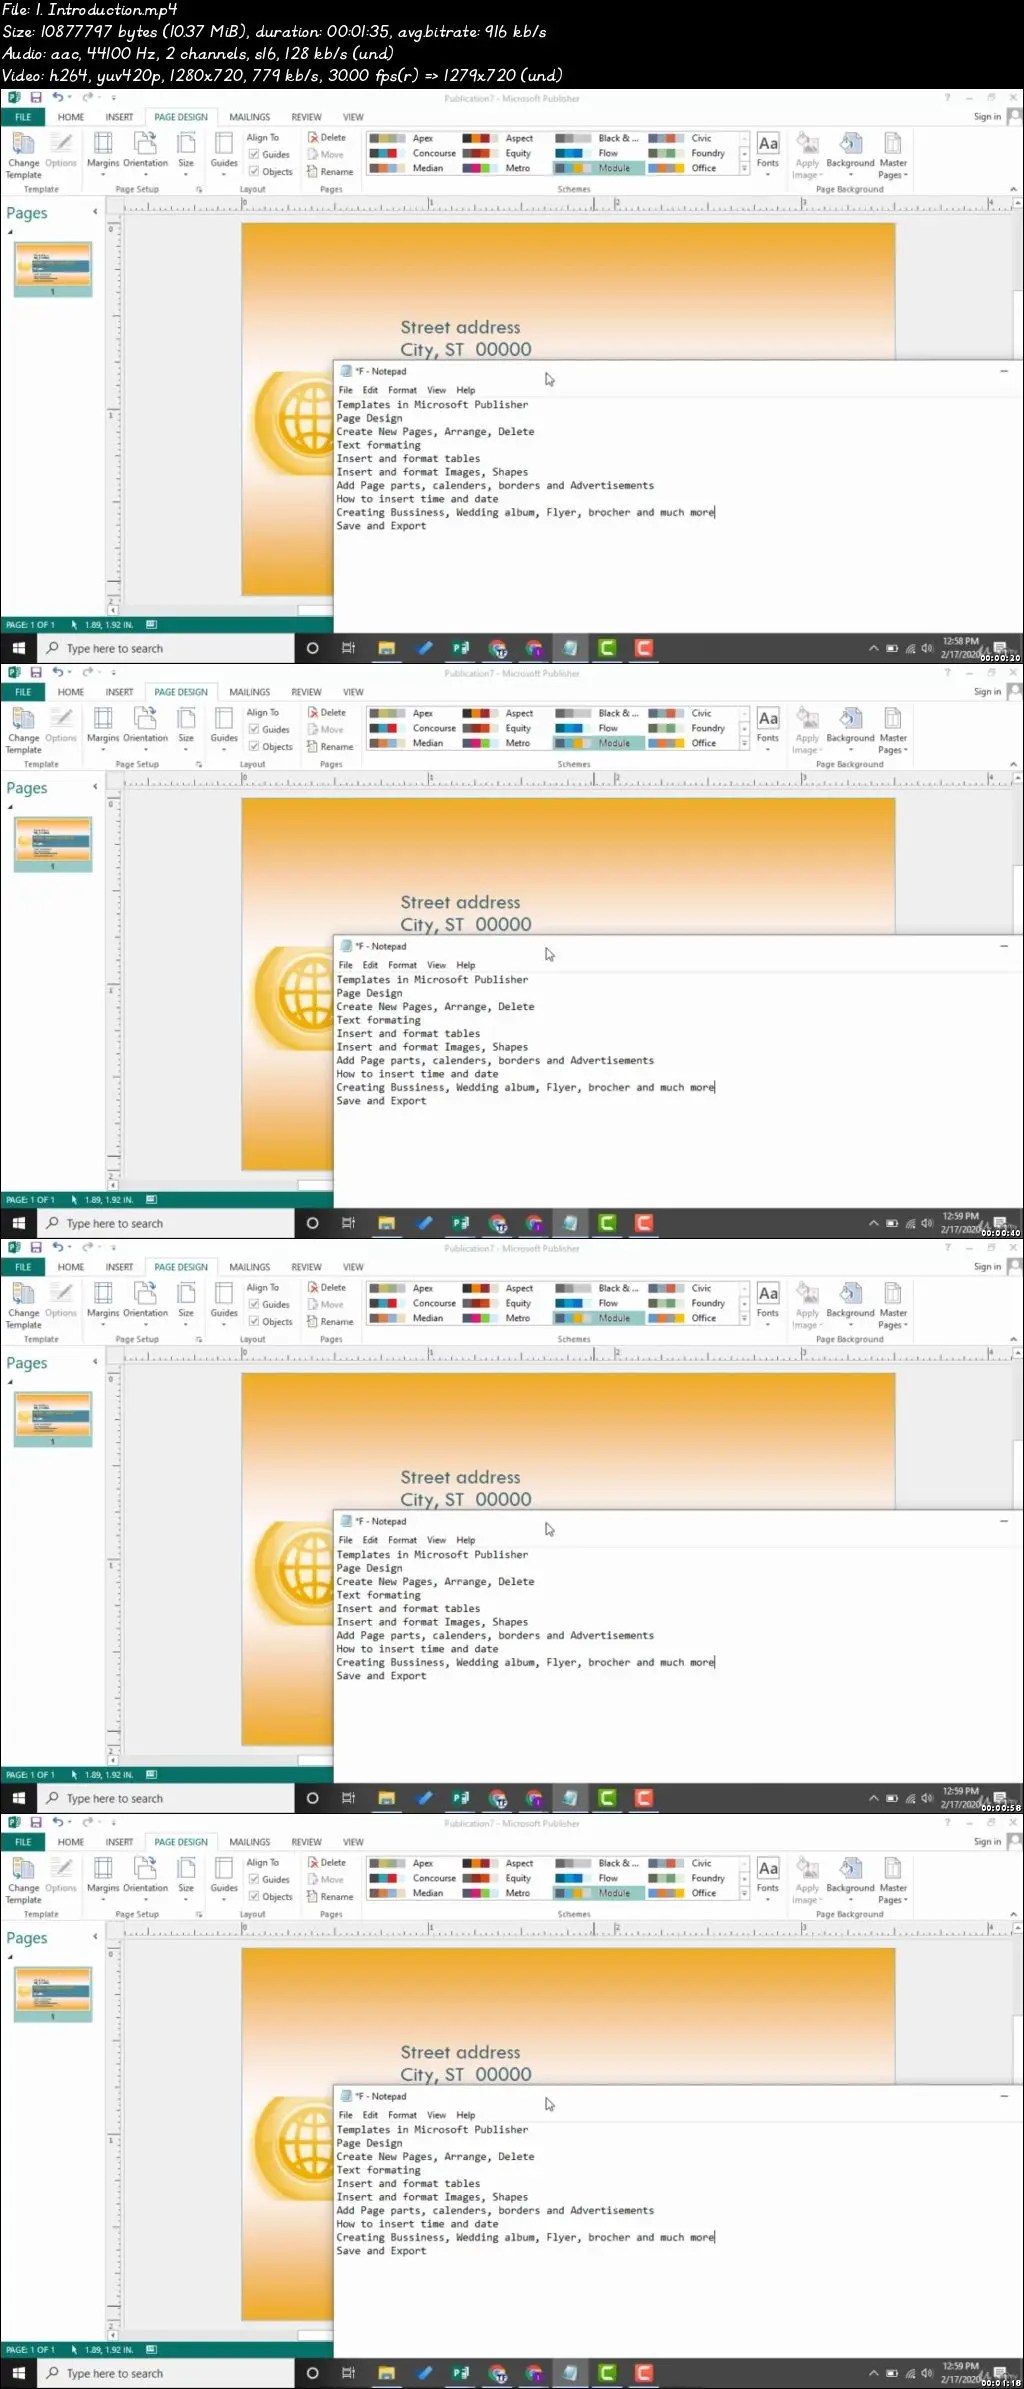1024x2389 pixels.
Task: Click Rename page icon in 00:00:58 frame
Action: tap(313, 1322)
